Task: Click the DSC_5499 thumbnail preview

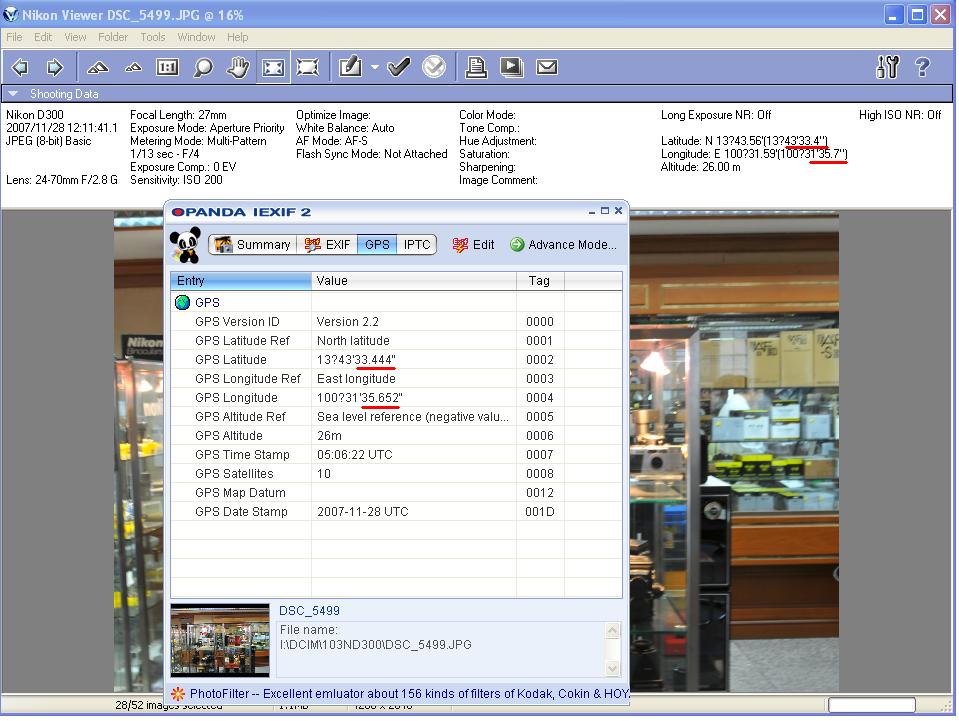Action: click(x=220, y=640)
